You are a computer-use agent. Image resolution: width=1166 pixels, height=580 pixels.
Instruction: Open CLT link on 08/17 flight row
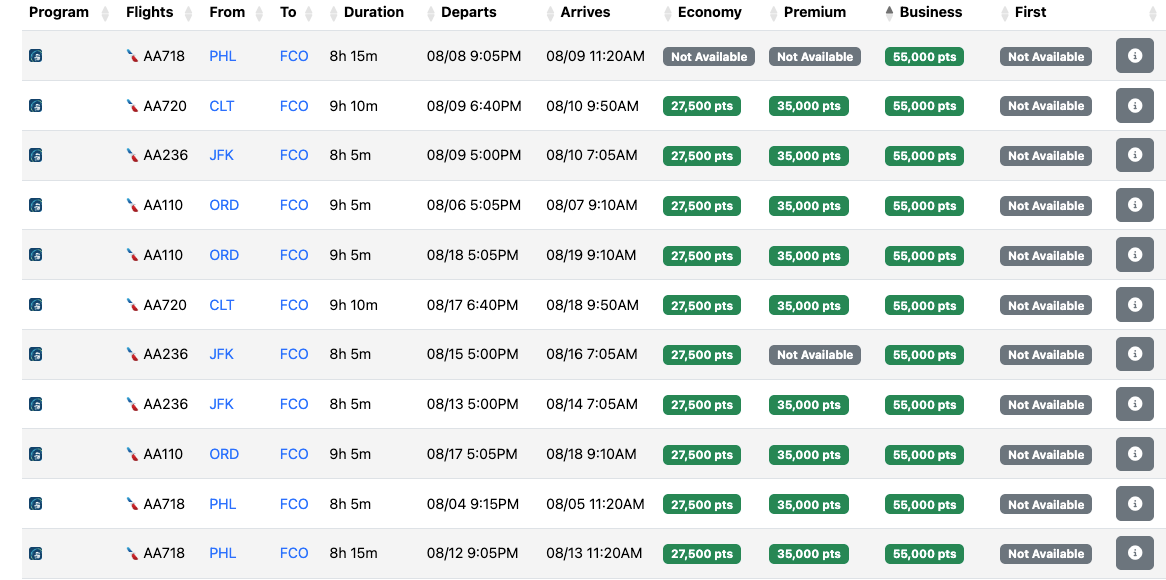pyautogui.click(x=222, y=305)
